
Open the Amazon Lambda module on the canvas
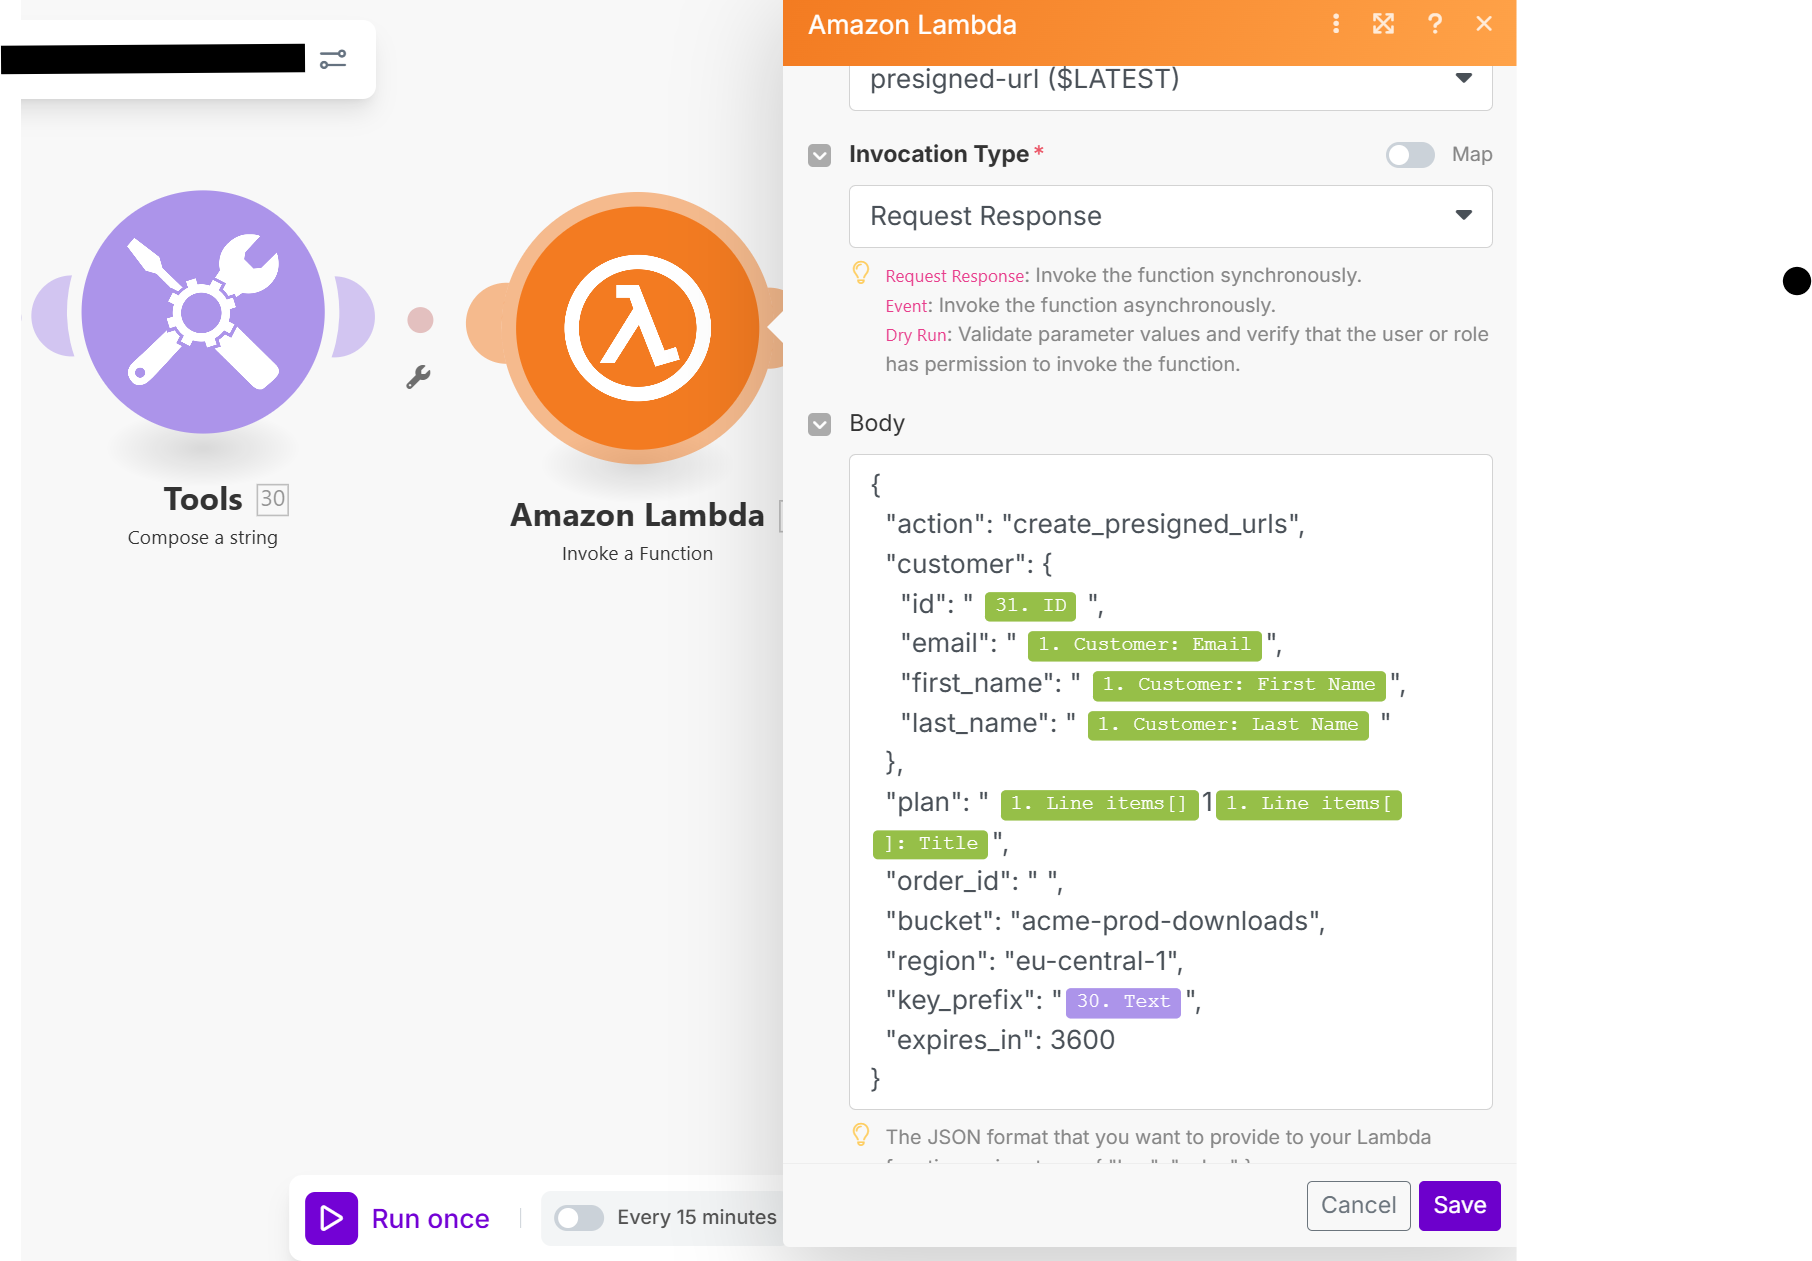click(x=637, y=328)
